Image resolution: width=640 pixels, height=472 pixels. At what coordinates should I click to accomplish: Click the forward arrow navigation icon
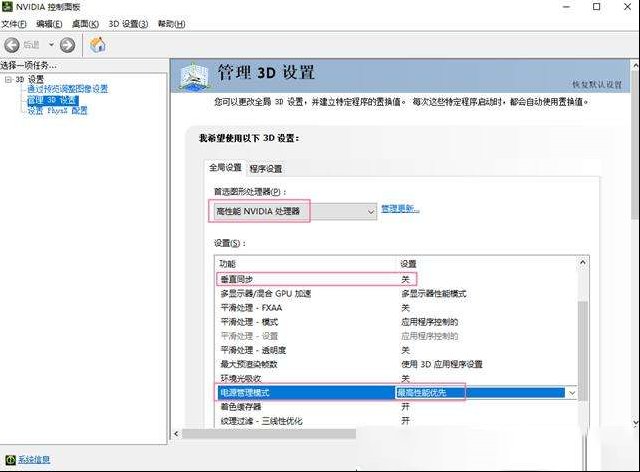click(67, 45)
